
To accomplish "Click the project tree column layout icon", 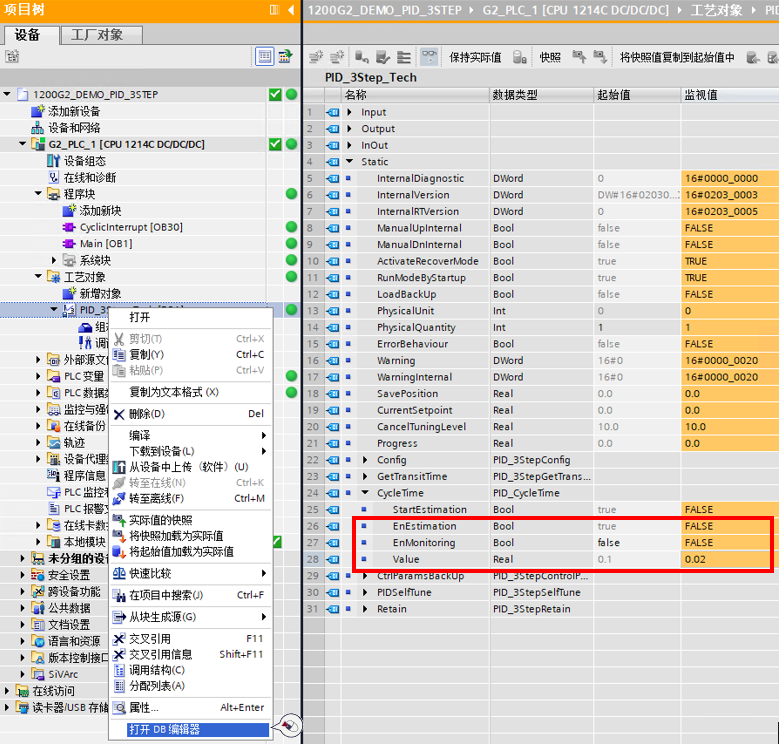I will coord(273,10).
